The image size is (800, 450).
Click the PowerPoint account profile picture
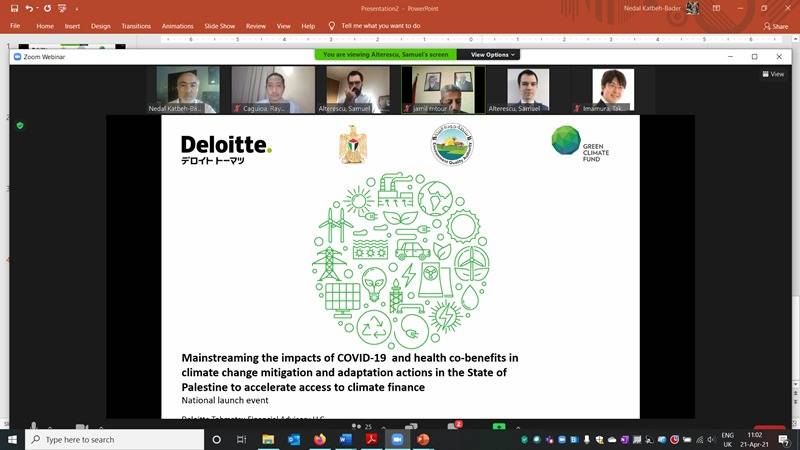(692, 8)
